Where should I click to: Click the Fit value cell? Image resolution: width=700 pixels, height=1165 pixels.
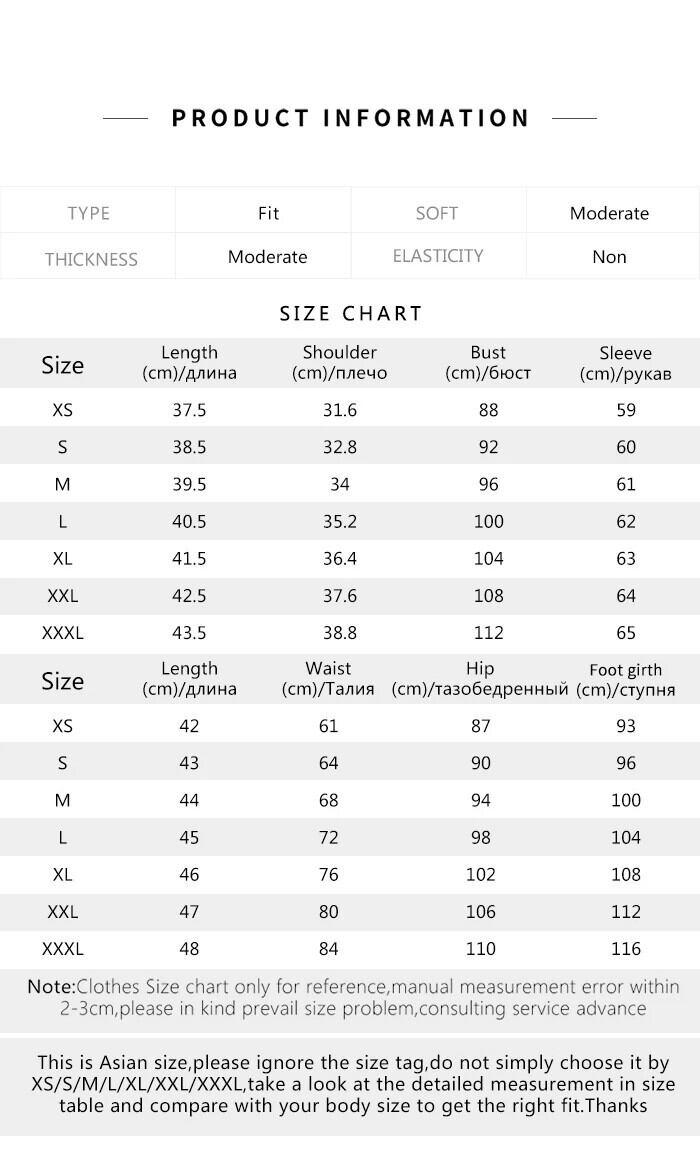click(x=268, y=213)
